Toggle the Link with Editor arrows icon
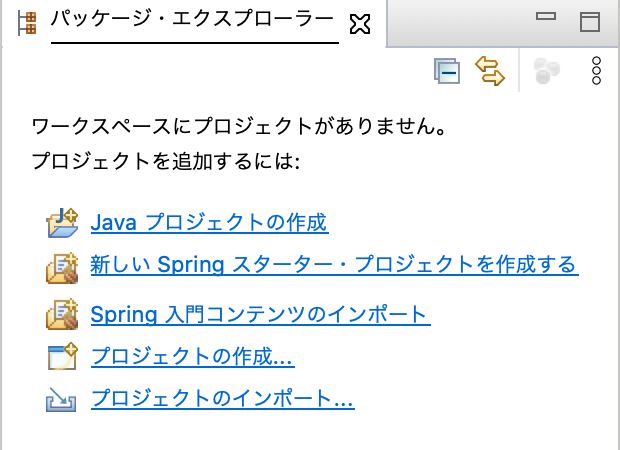Screen dimensions: 620x450 490,71
